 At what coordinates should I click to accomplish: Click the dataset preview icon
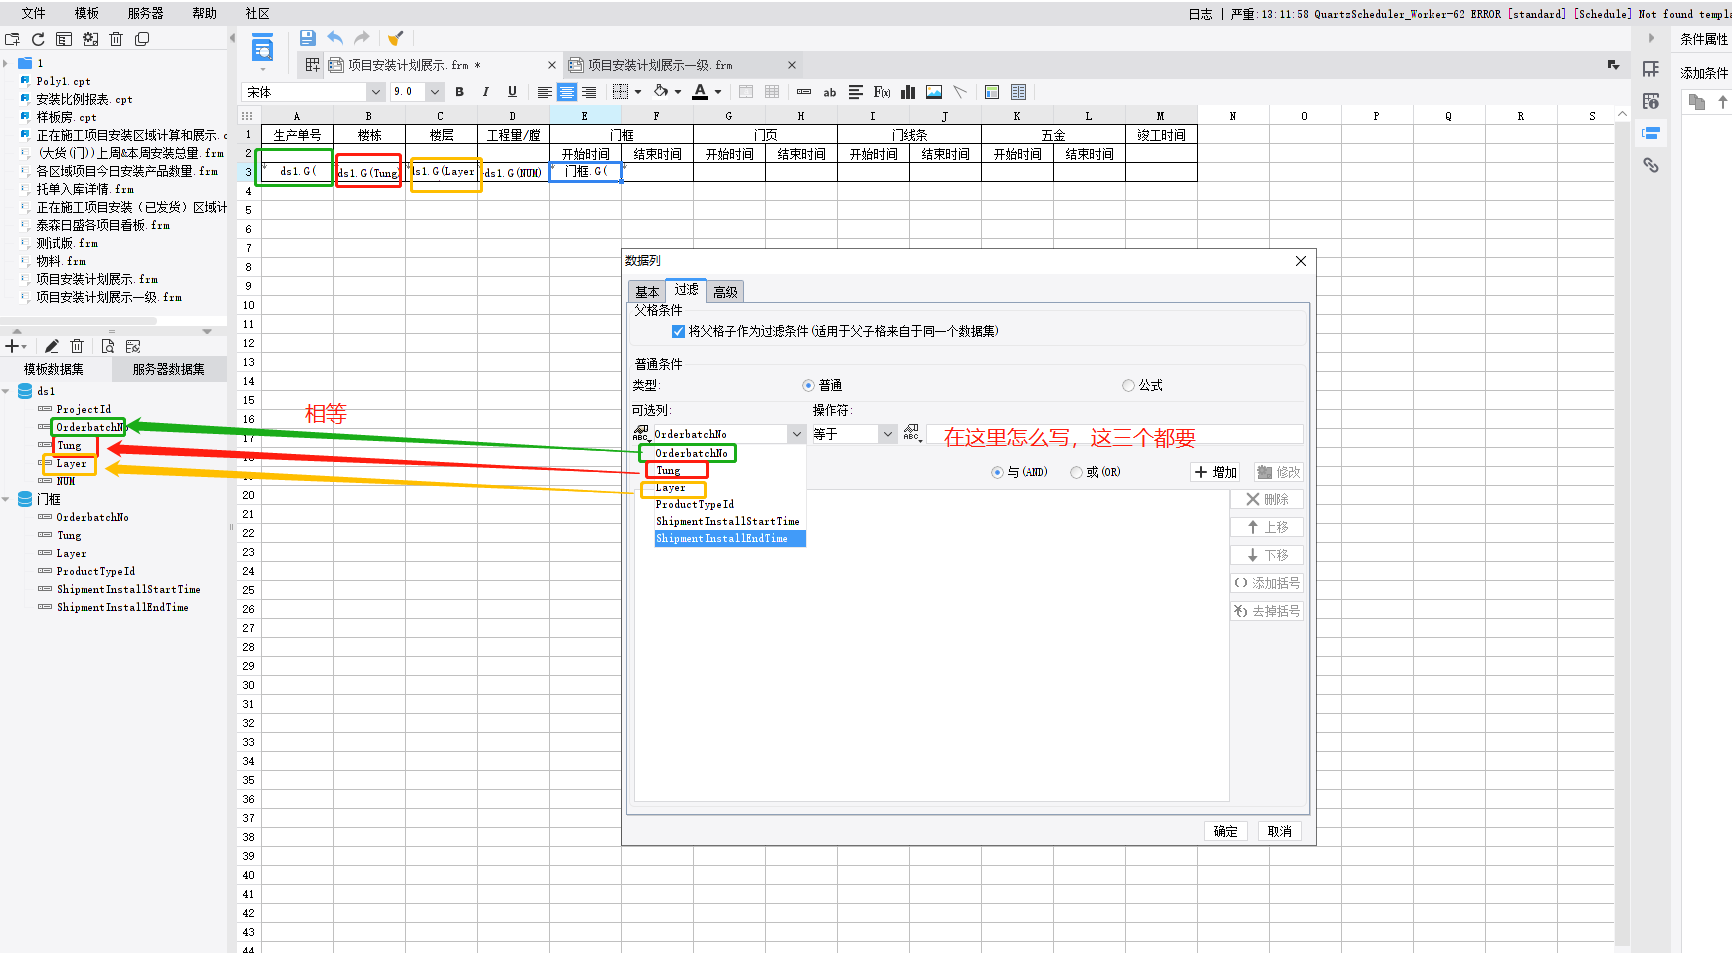point(108,346)
